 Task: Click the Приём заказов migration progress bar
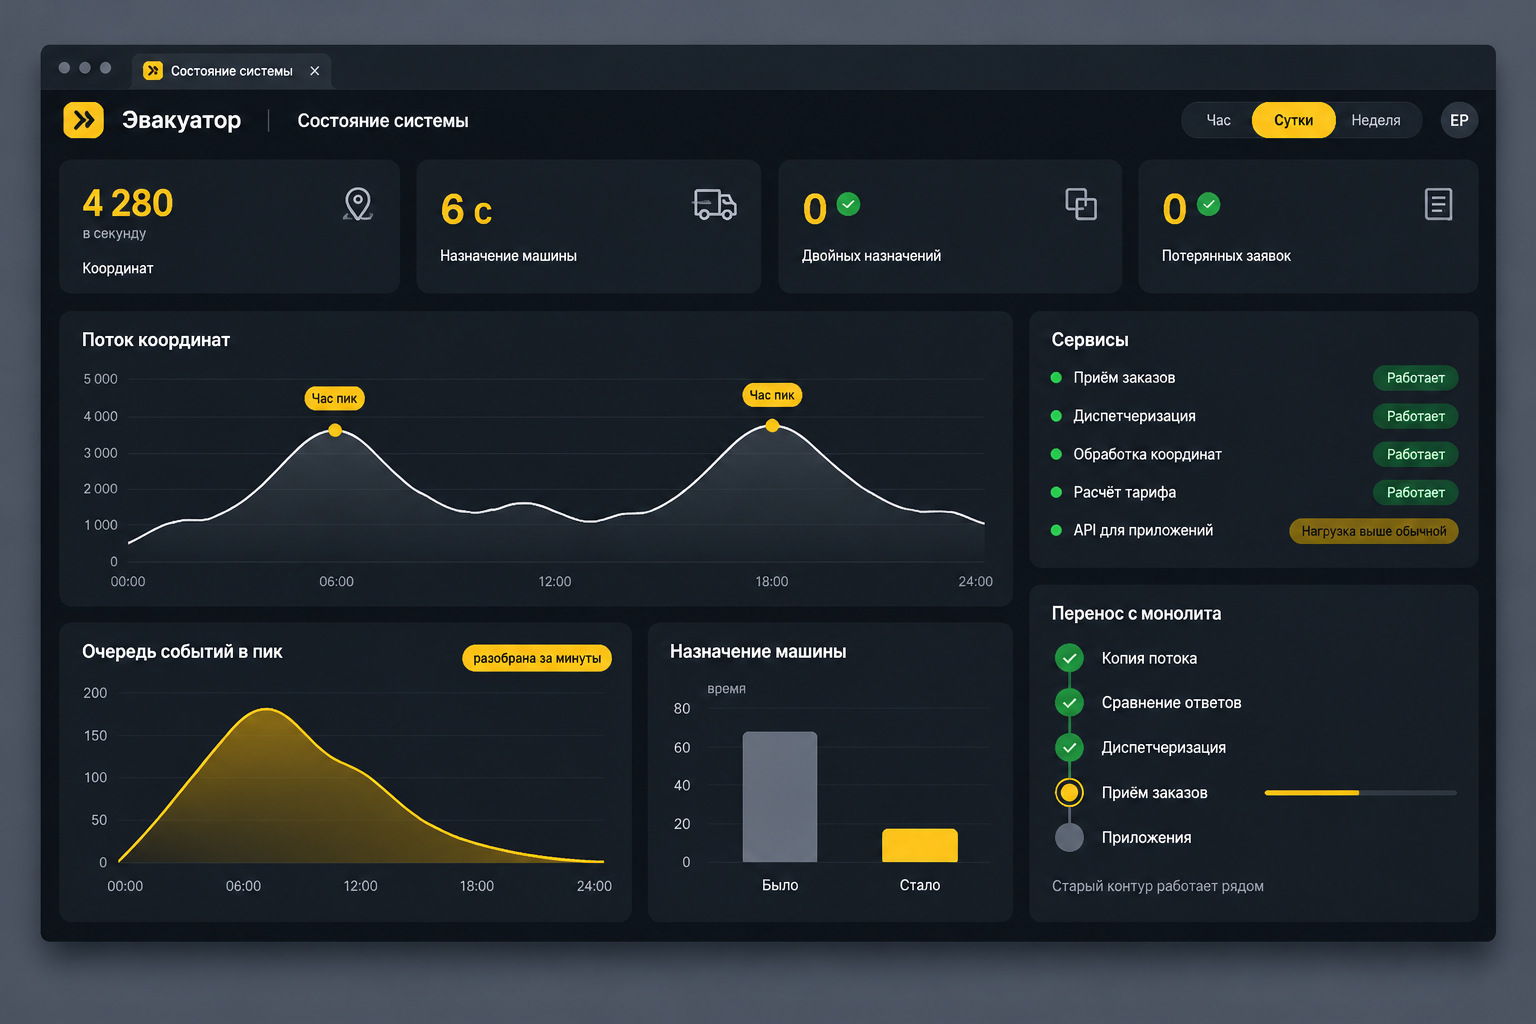point(1360,793)
